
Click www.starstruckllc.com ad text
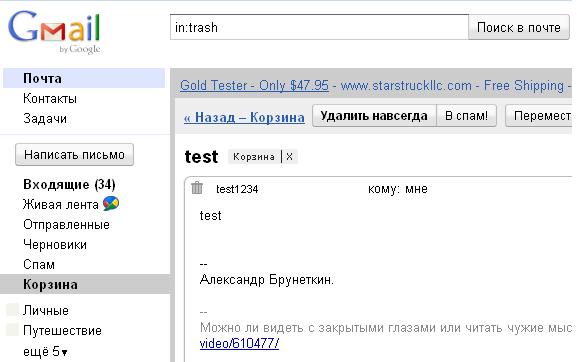pos(406,85)
